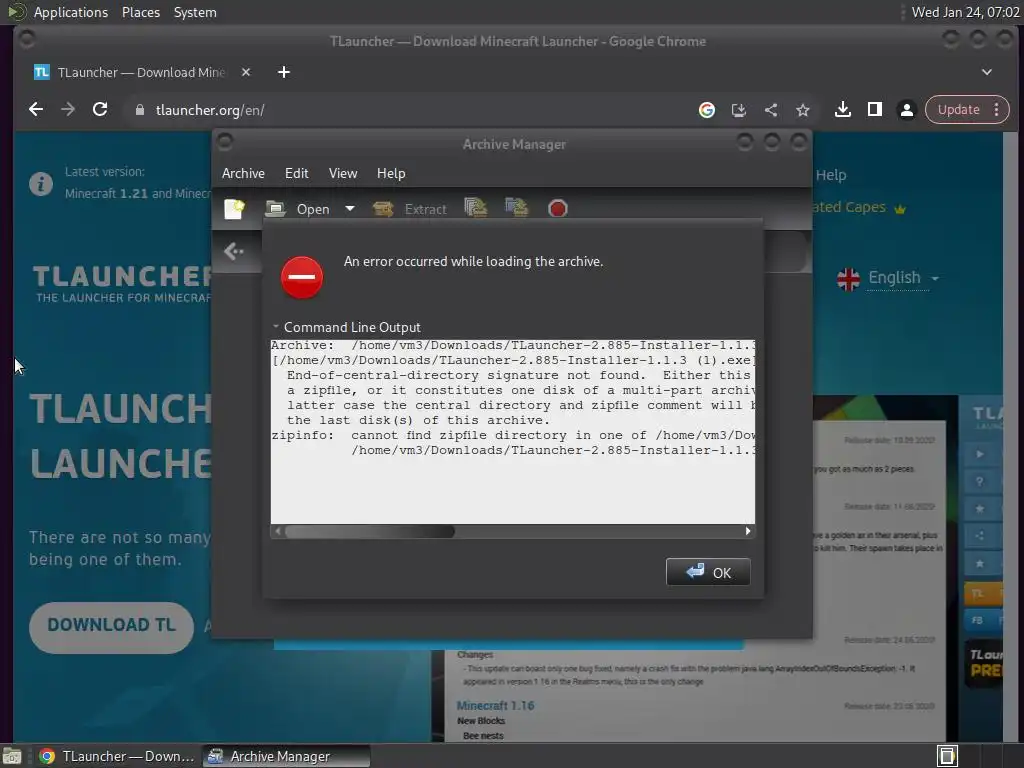Click the workspace switcher icon in taskbar

click(947, 756)
